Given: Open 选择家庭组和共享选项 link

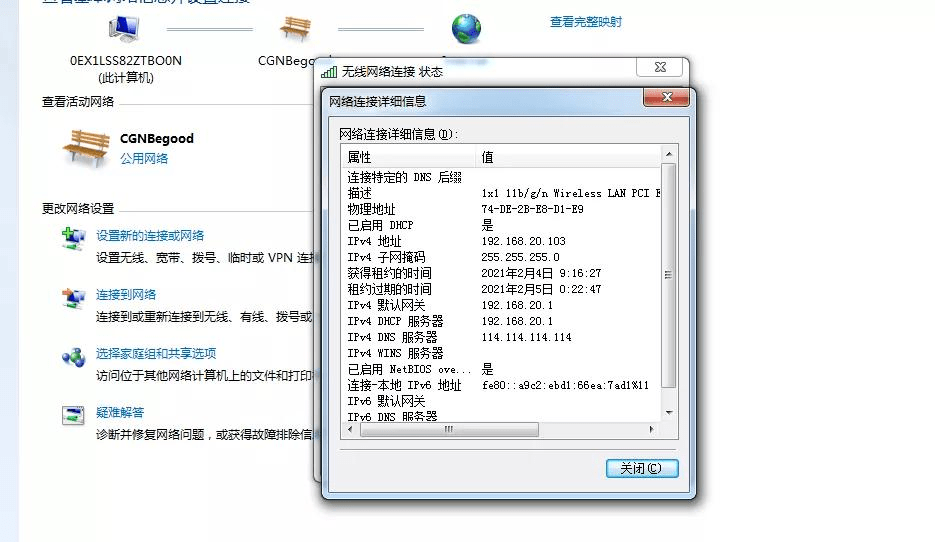Looking at the screenshot, I should pos(156,354).
